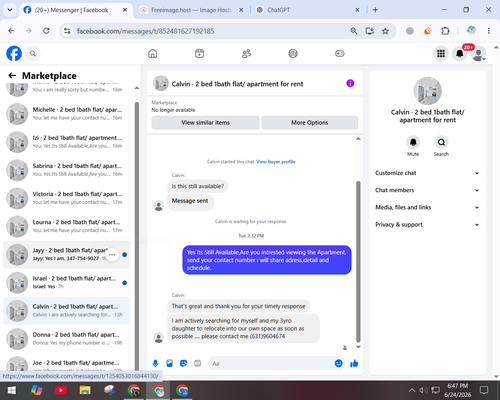Open the Victoria conversation

(x=67, y=198)
